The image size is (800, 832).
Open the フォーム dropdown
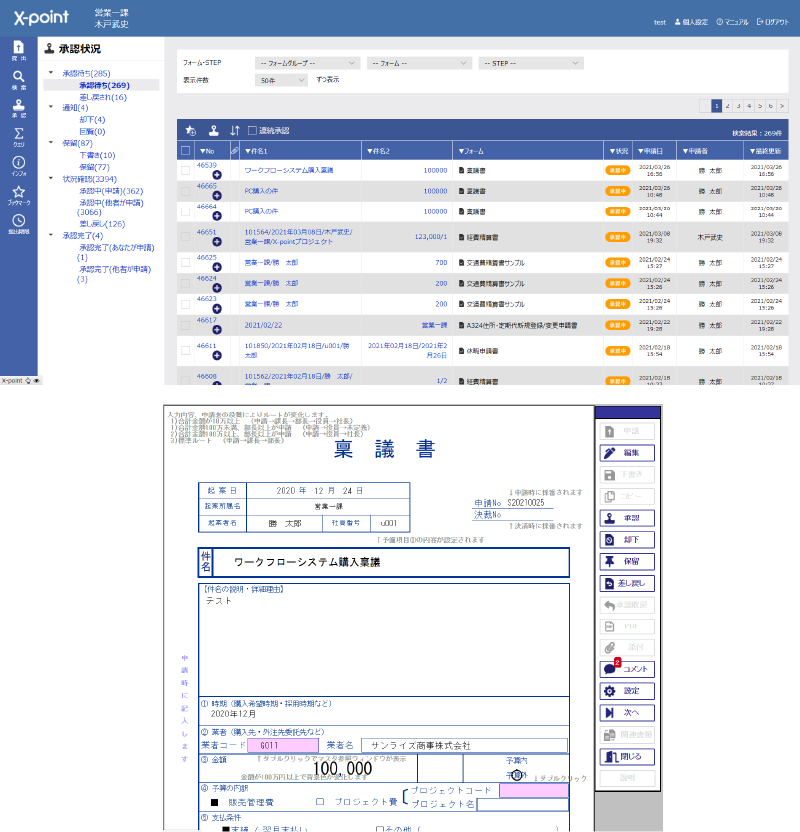[x=419, y=63]
